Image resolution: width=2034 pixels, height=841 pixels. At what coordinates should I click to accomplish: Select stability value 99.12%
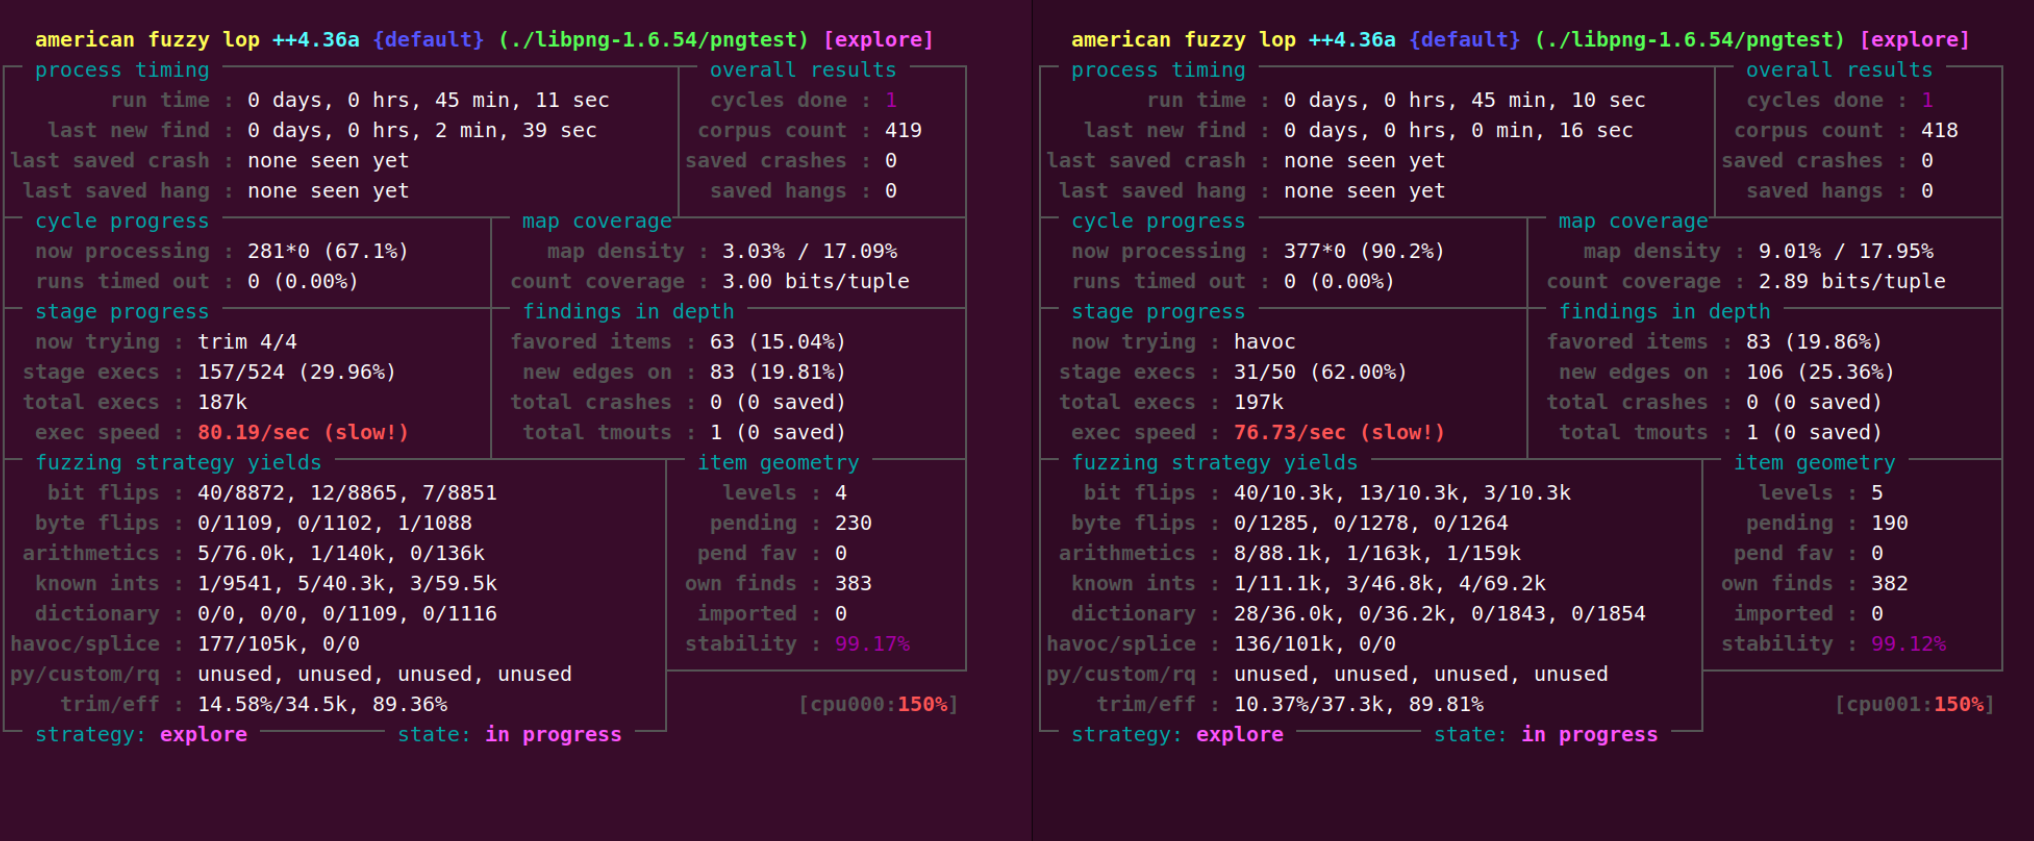(1908, 644)
